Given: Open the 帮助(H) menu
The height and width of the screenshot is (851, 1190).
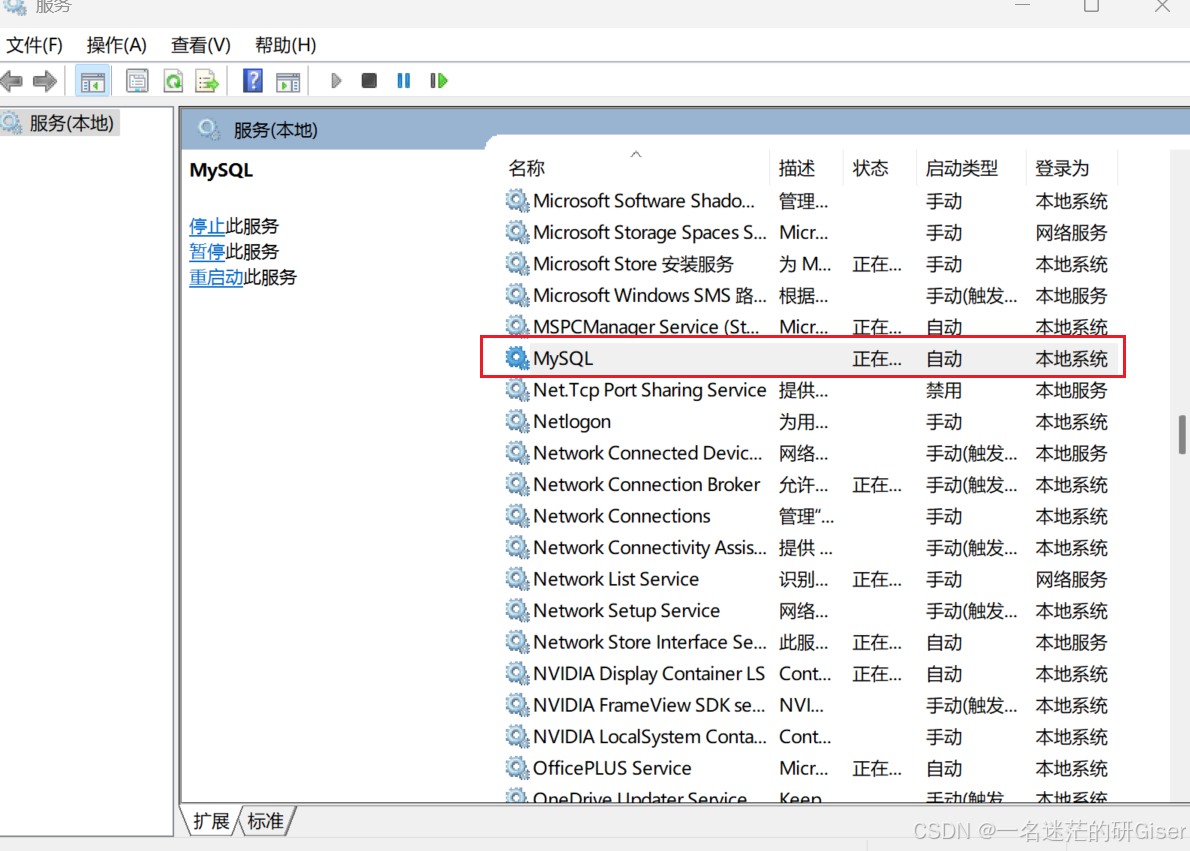Looking at the screenshot, I should click(x=285, y=45).
